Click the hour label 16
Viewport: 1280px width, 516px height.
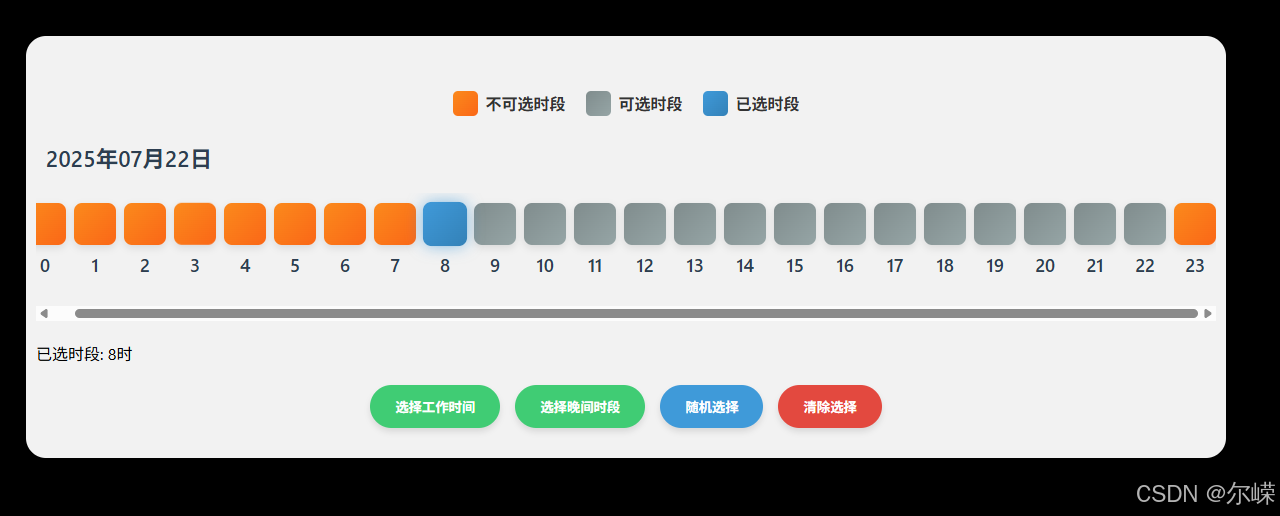[845, 266]
